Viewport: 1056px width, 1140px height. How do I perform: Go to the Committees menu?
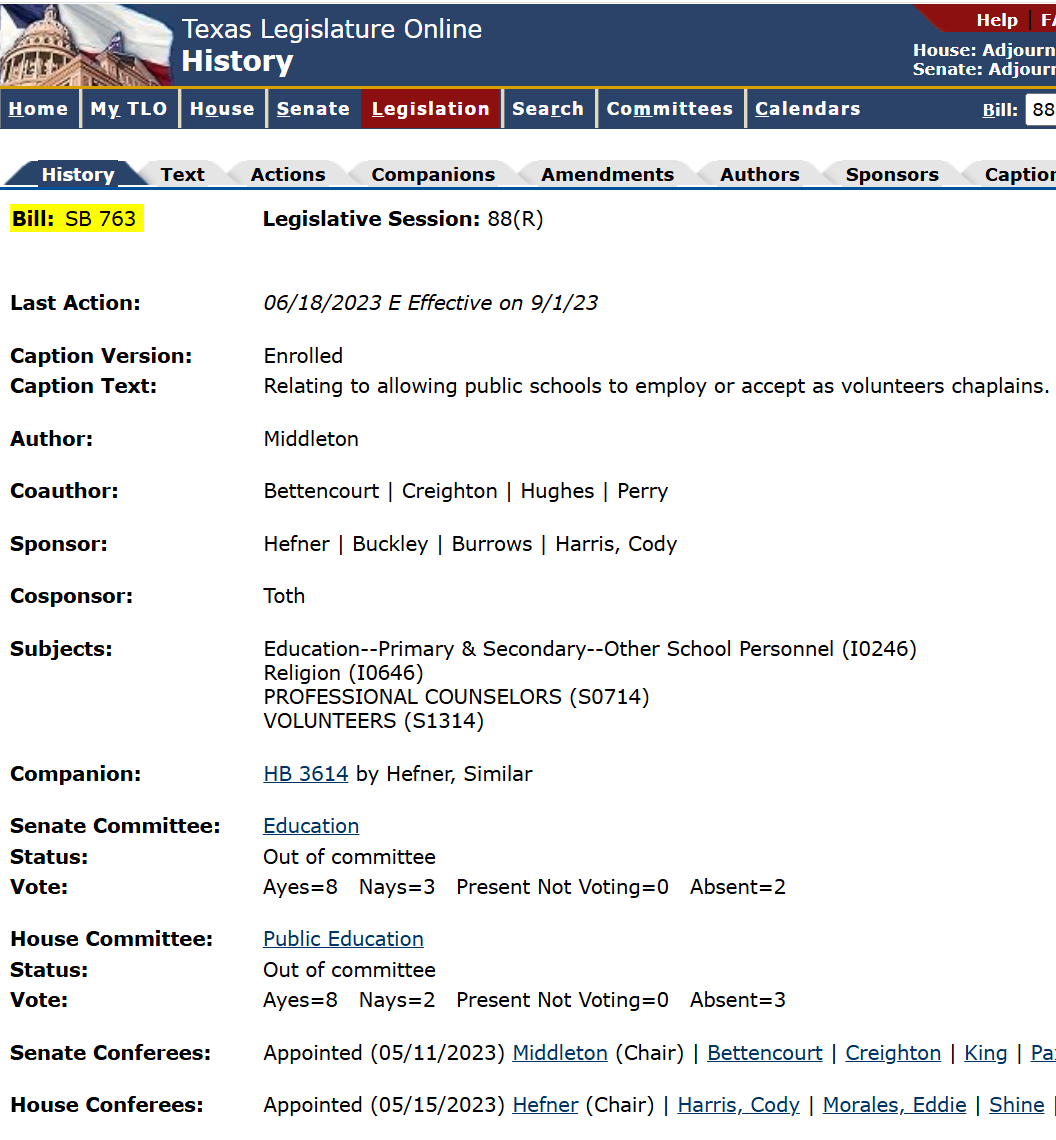[670, 108]
